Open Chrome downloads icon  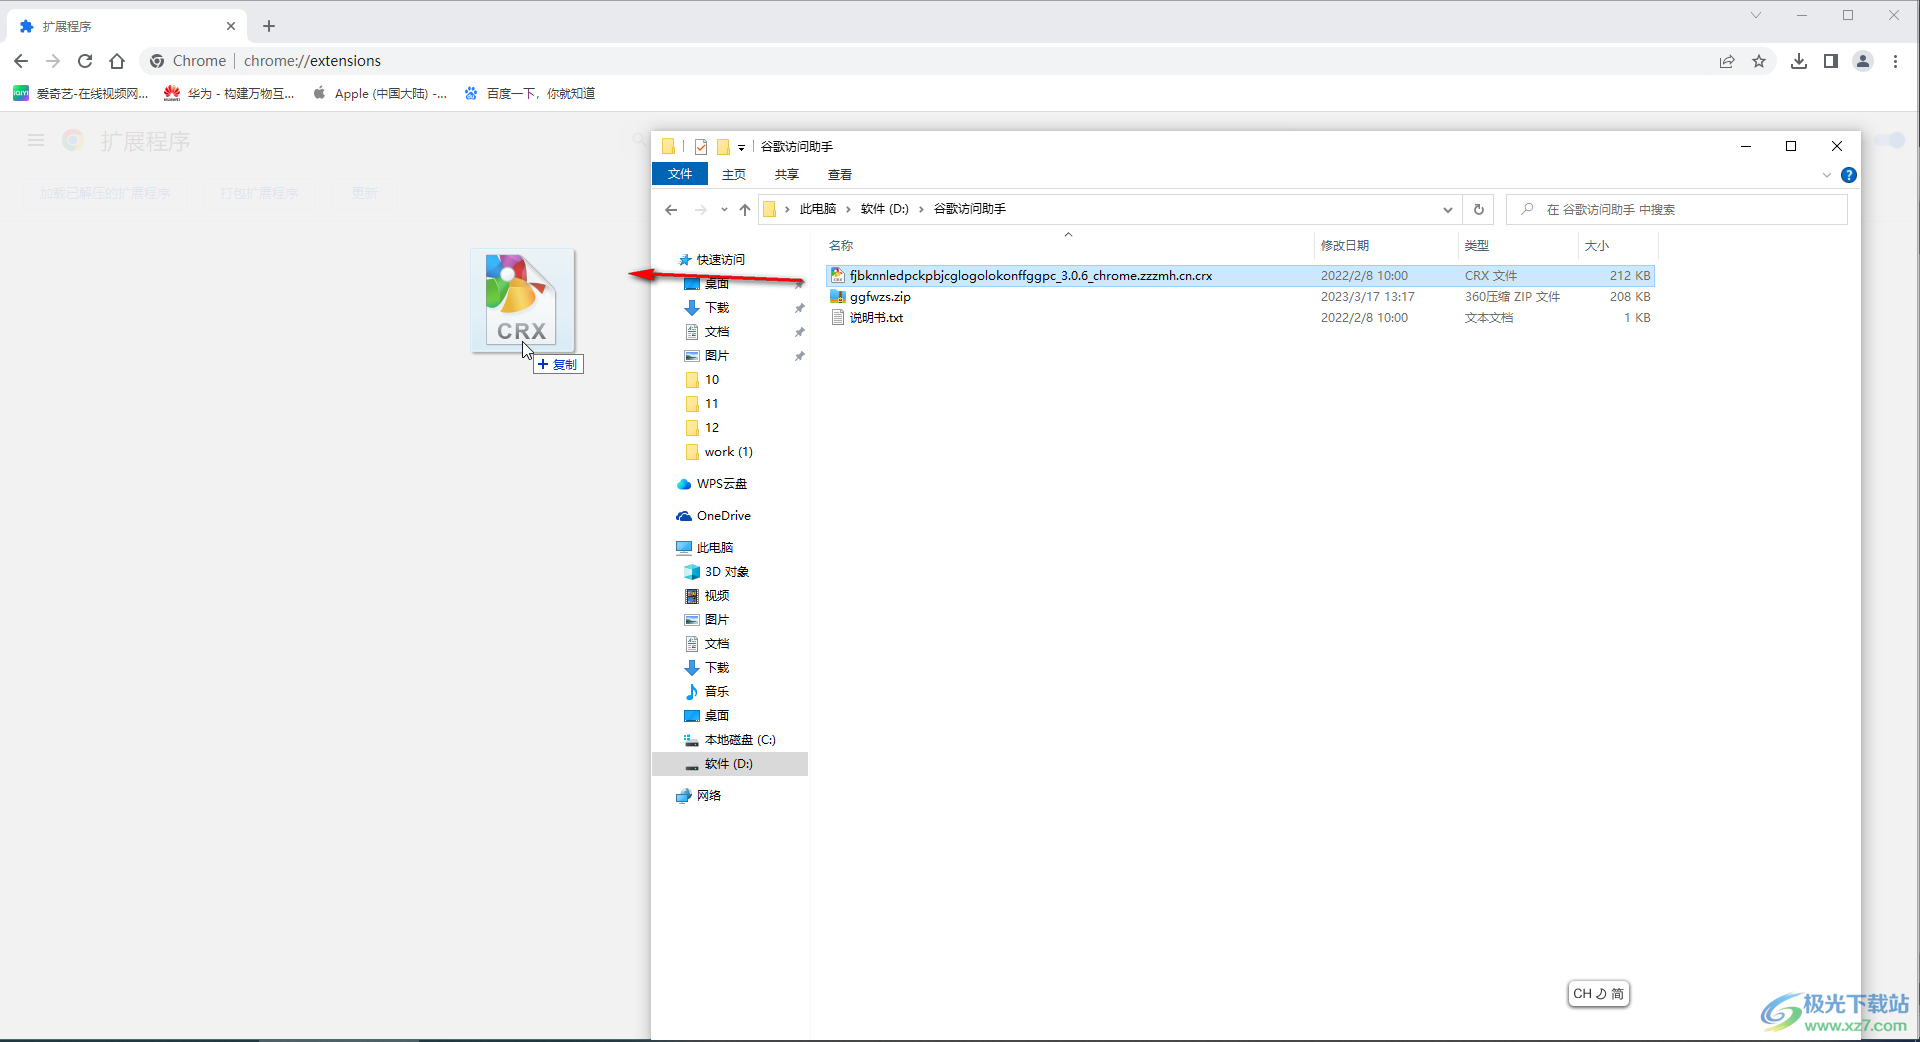1799,61
